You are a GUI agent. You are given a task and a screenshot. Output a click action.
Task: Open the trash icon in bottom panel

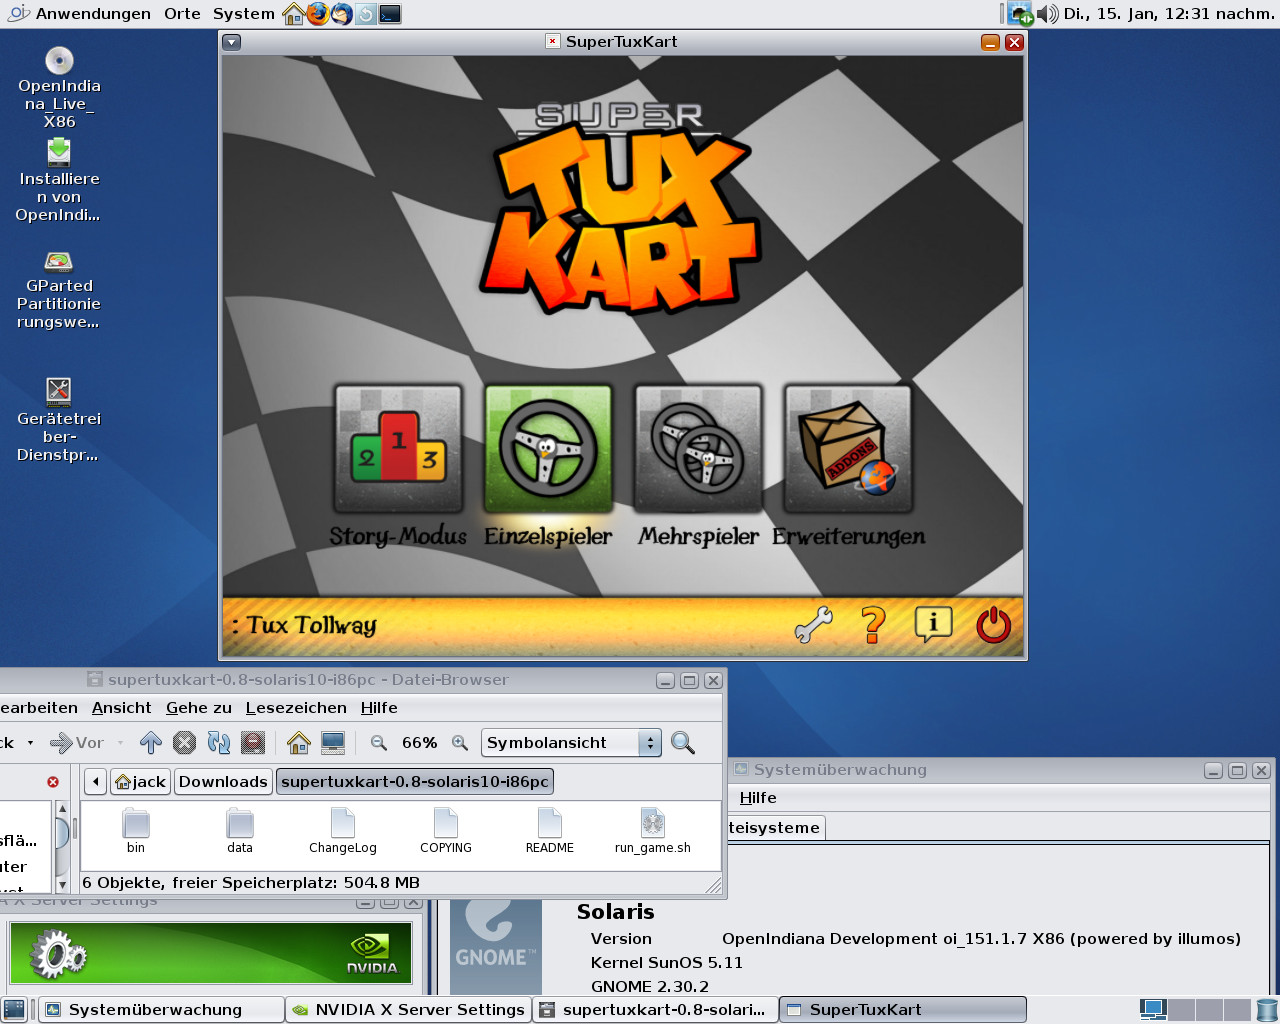pos(1266,1010)
